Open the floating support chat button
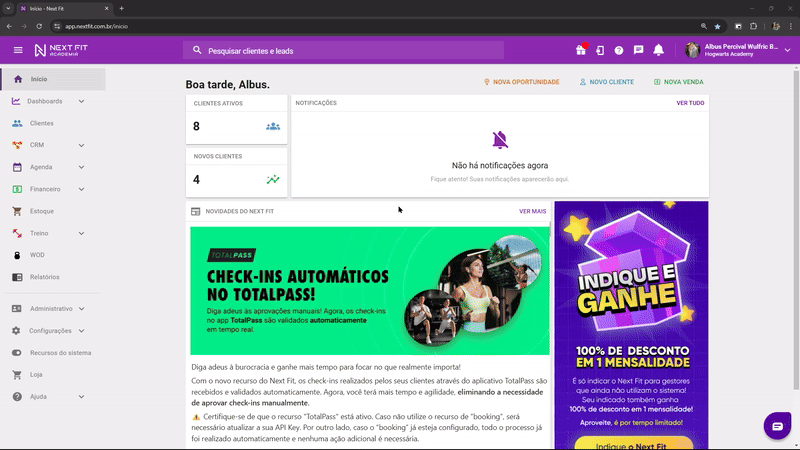 (777, 426)
